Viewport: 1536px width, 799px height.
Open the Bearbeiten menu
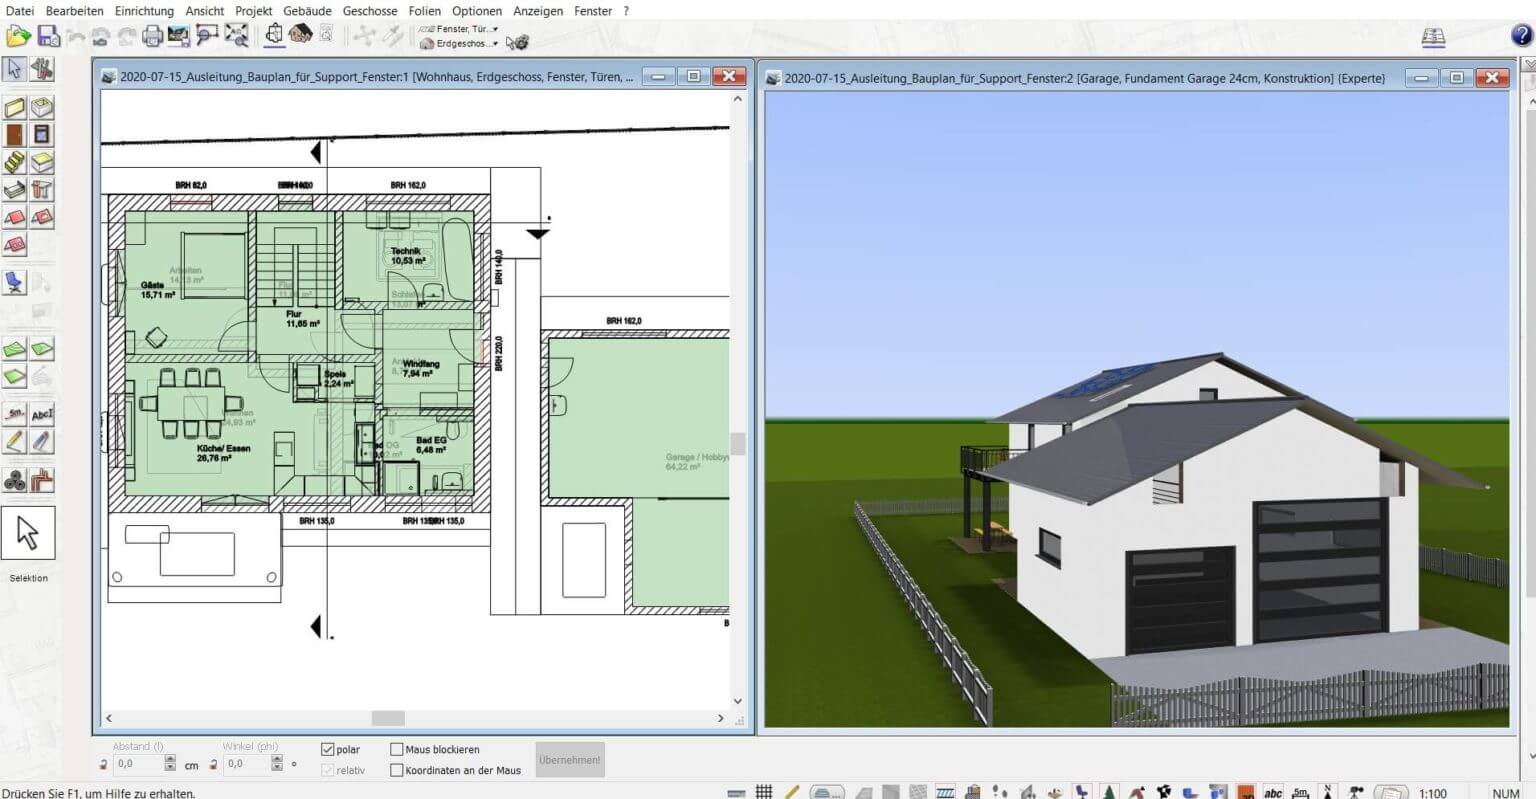tap(74, 11)
